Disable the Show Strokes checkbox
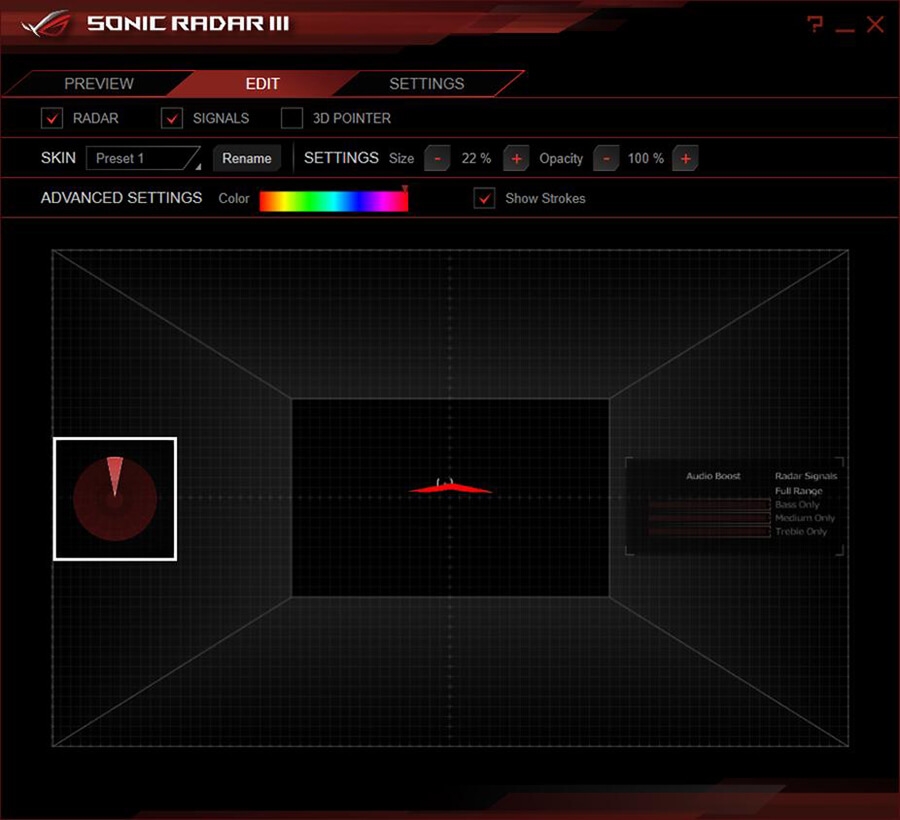 tap(484, 198)
